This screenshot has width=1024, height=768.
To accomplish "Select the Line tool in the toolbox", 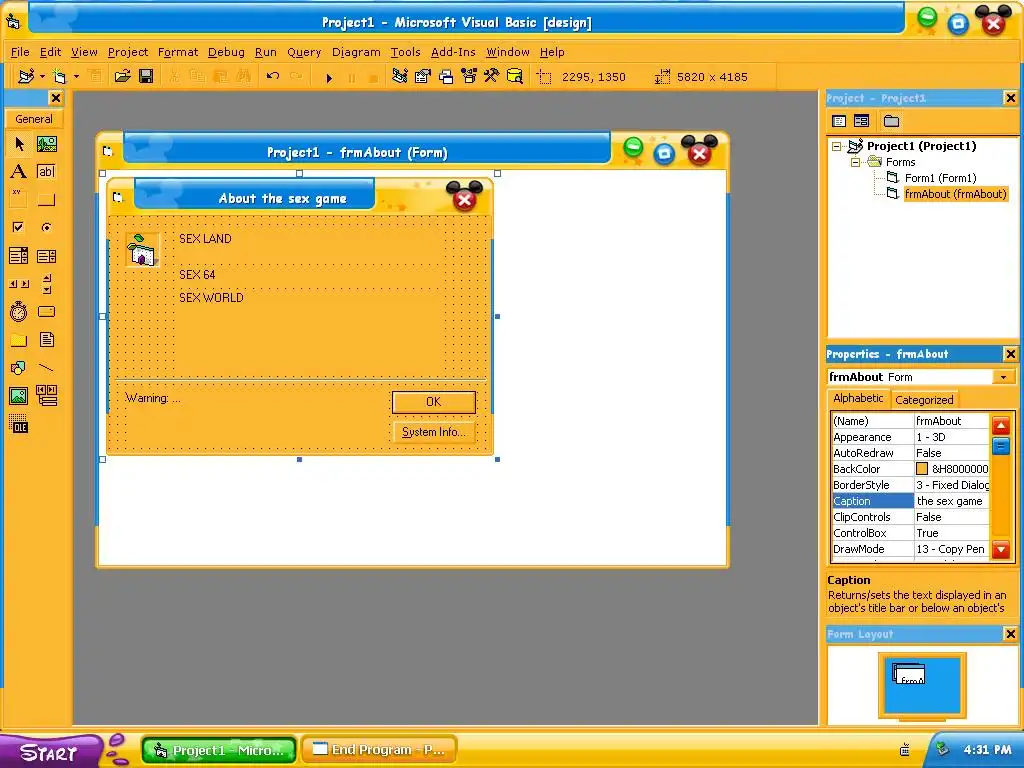I will pyautogui.click(x=46, y=368).
